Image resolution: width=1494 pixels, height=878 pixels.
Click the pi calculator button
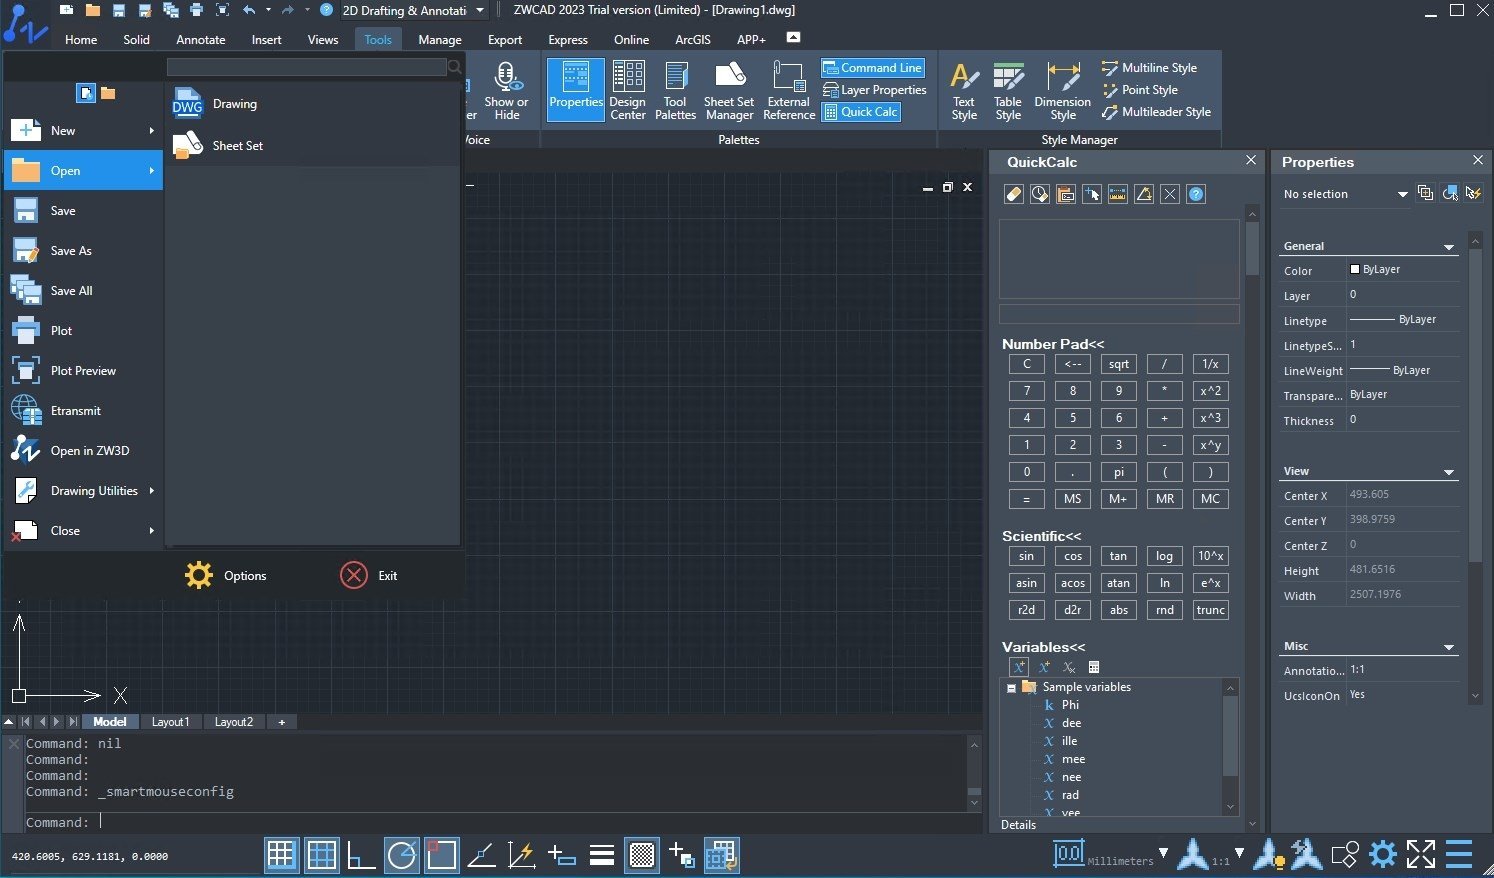(x=1119, y=472)
